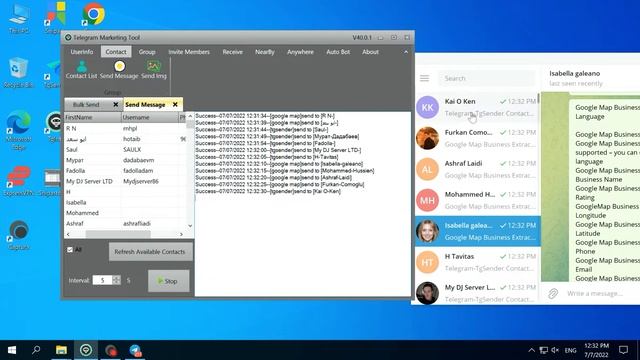640x360 pixels.
Task: Select the Saul contact row
Action: point(125,149)
